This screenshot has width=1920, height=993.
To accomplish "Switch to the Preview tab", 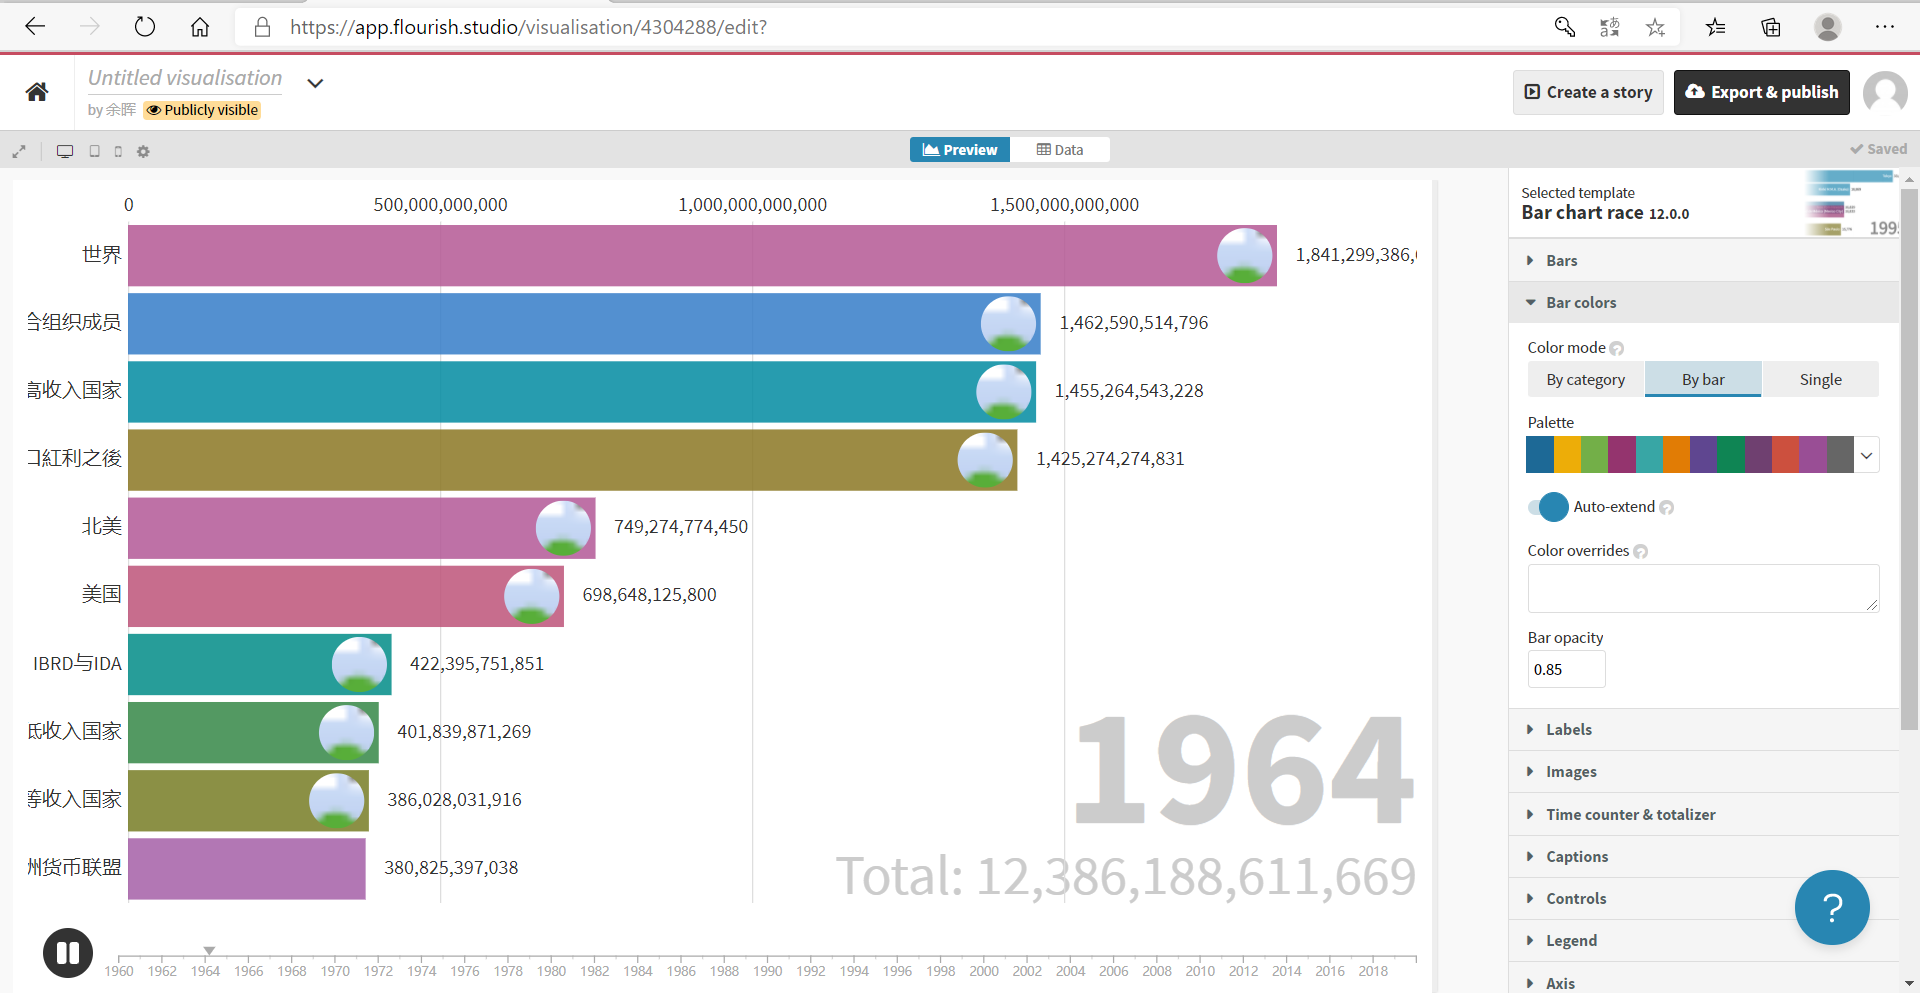I will click(960, 150).
